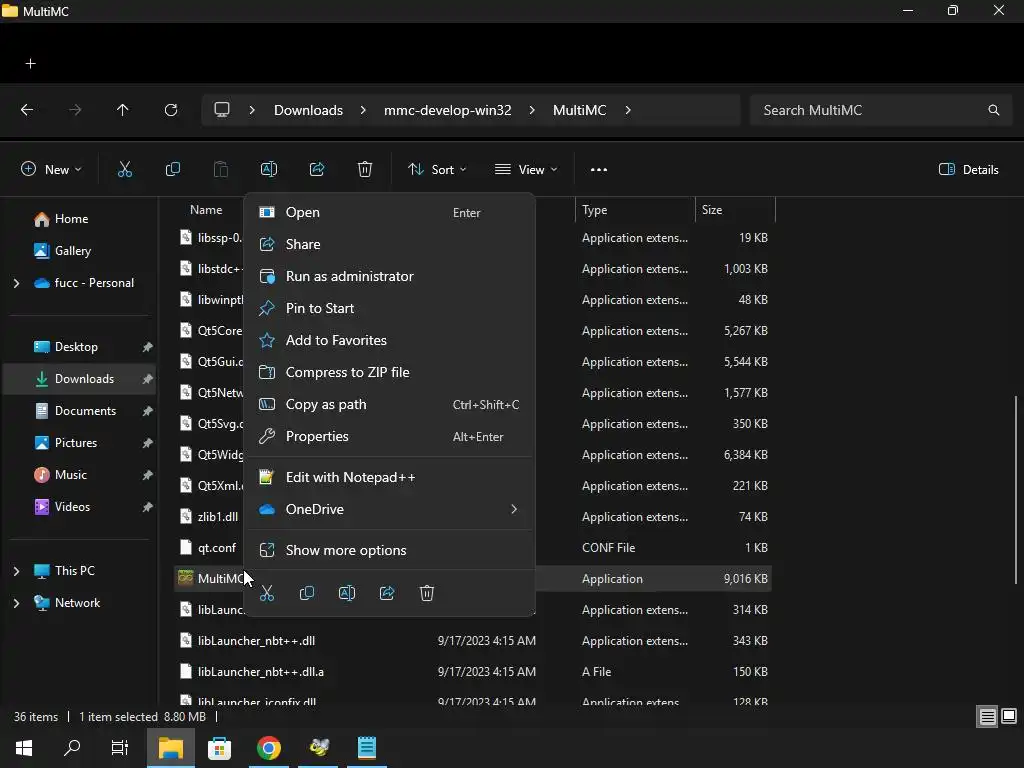The height and width of the screenshot is (768, 1024).
Task: Expand the fucc - Personal tree node
Action: coord(16,283)
